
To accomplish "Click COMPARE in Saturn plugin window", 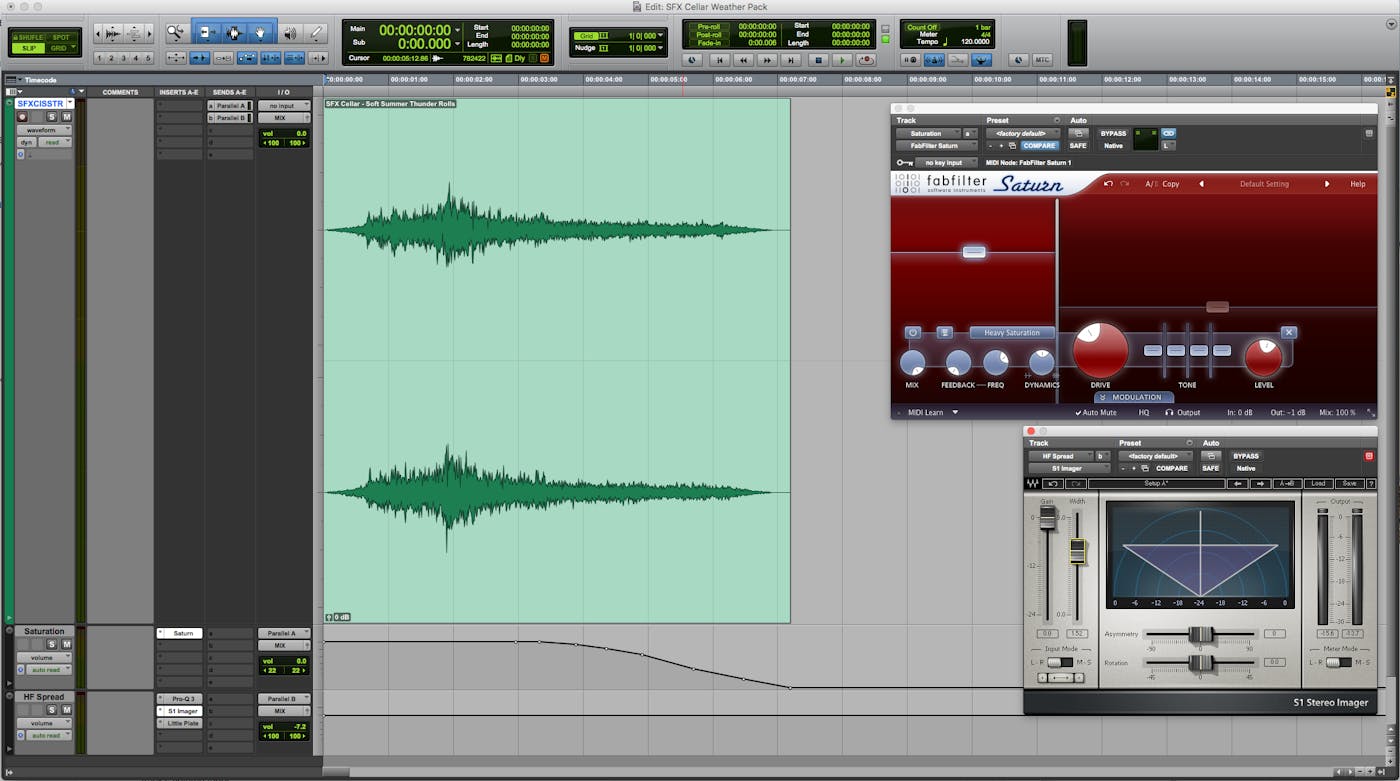I will [x=1039, y=146].
